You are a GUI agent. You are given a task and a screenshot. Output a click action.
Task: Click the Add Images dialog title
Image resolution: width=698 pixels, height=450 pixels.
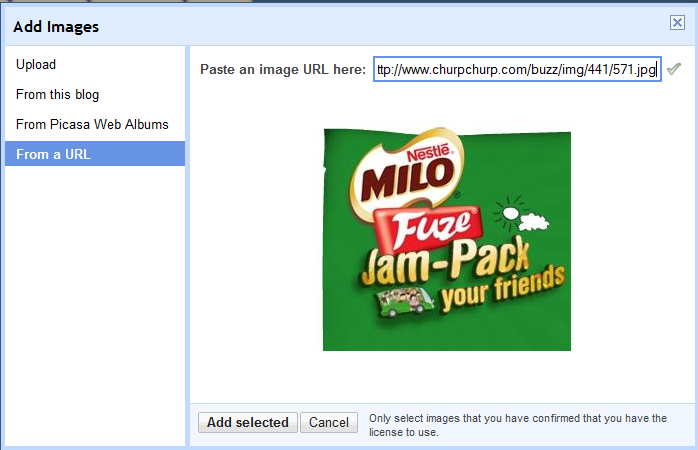(56, 27)
